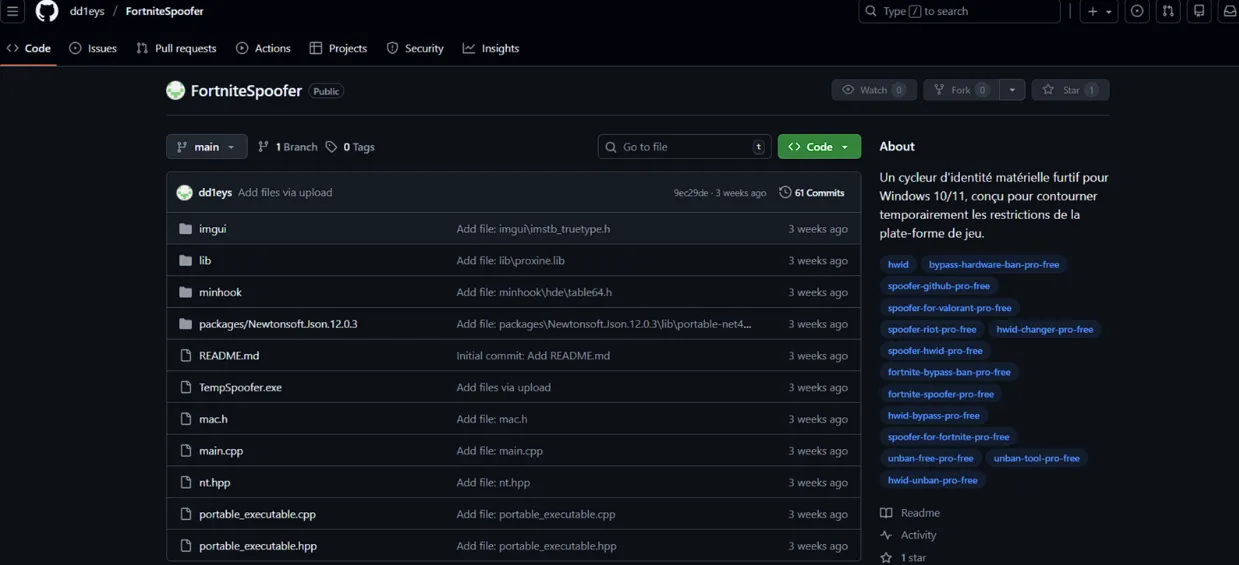This screenshot has height=565, width=1239.
Task: Click the dd1eys avatar in commit row
Action: [184, 193]
